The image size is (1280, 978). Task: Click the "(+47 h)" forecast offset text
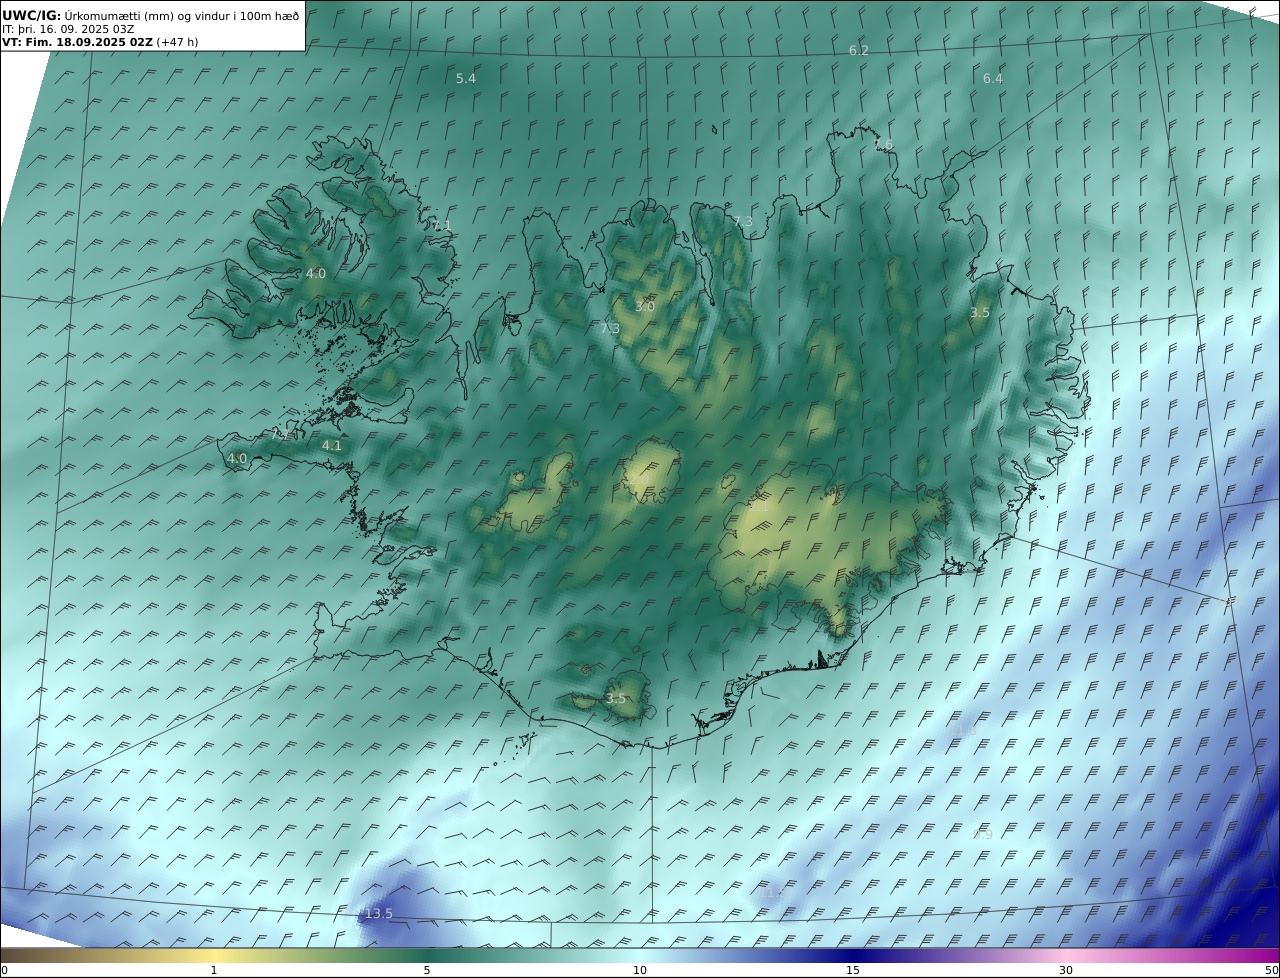[178, 42]
